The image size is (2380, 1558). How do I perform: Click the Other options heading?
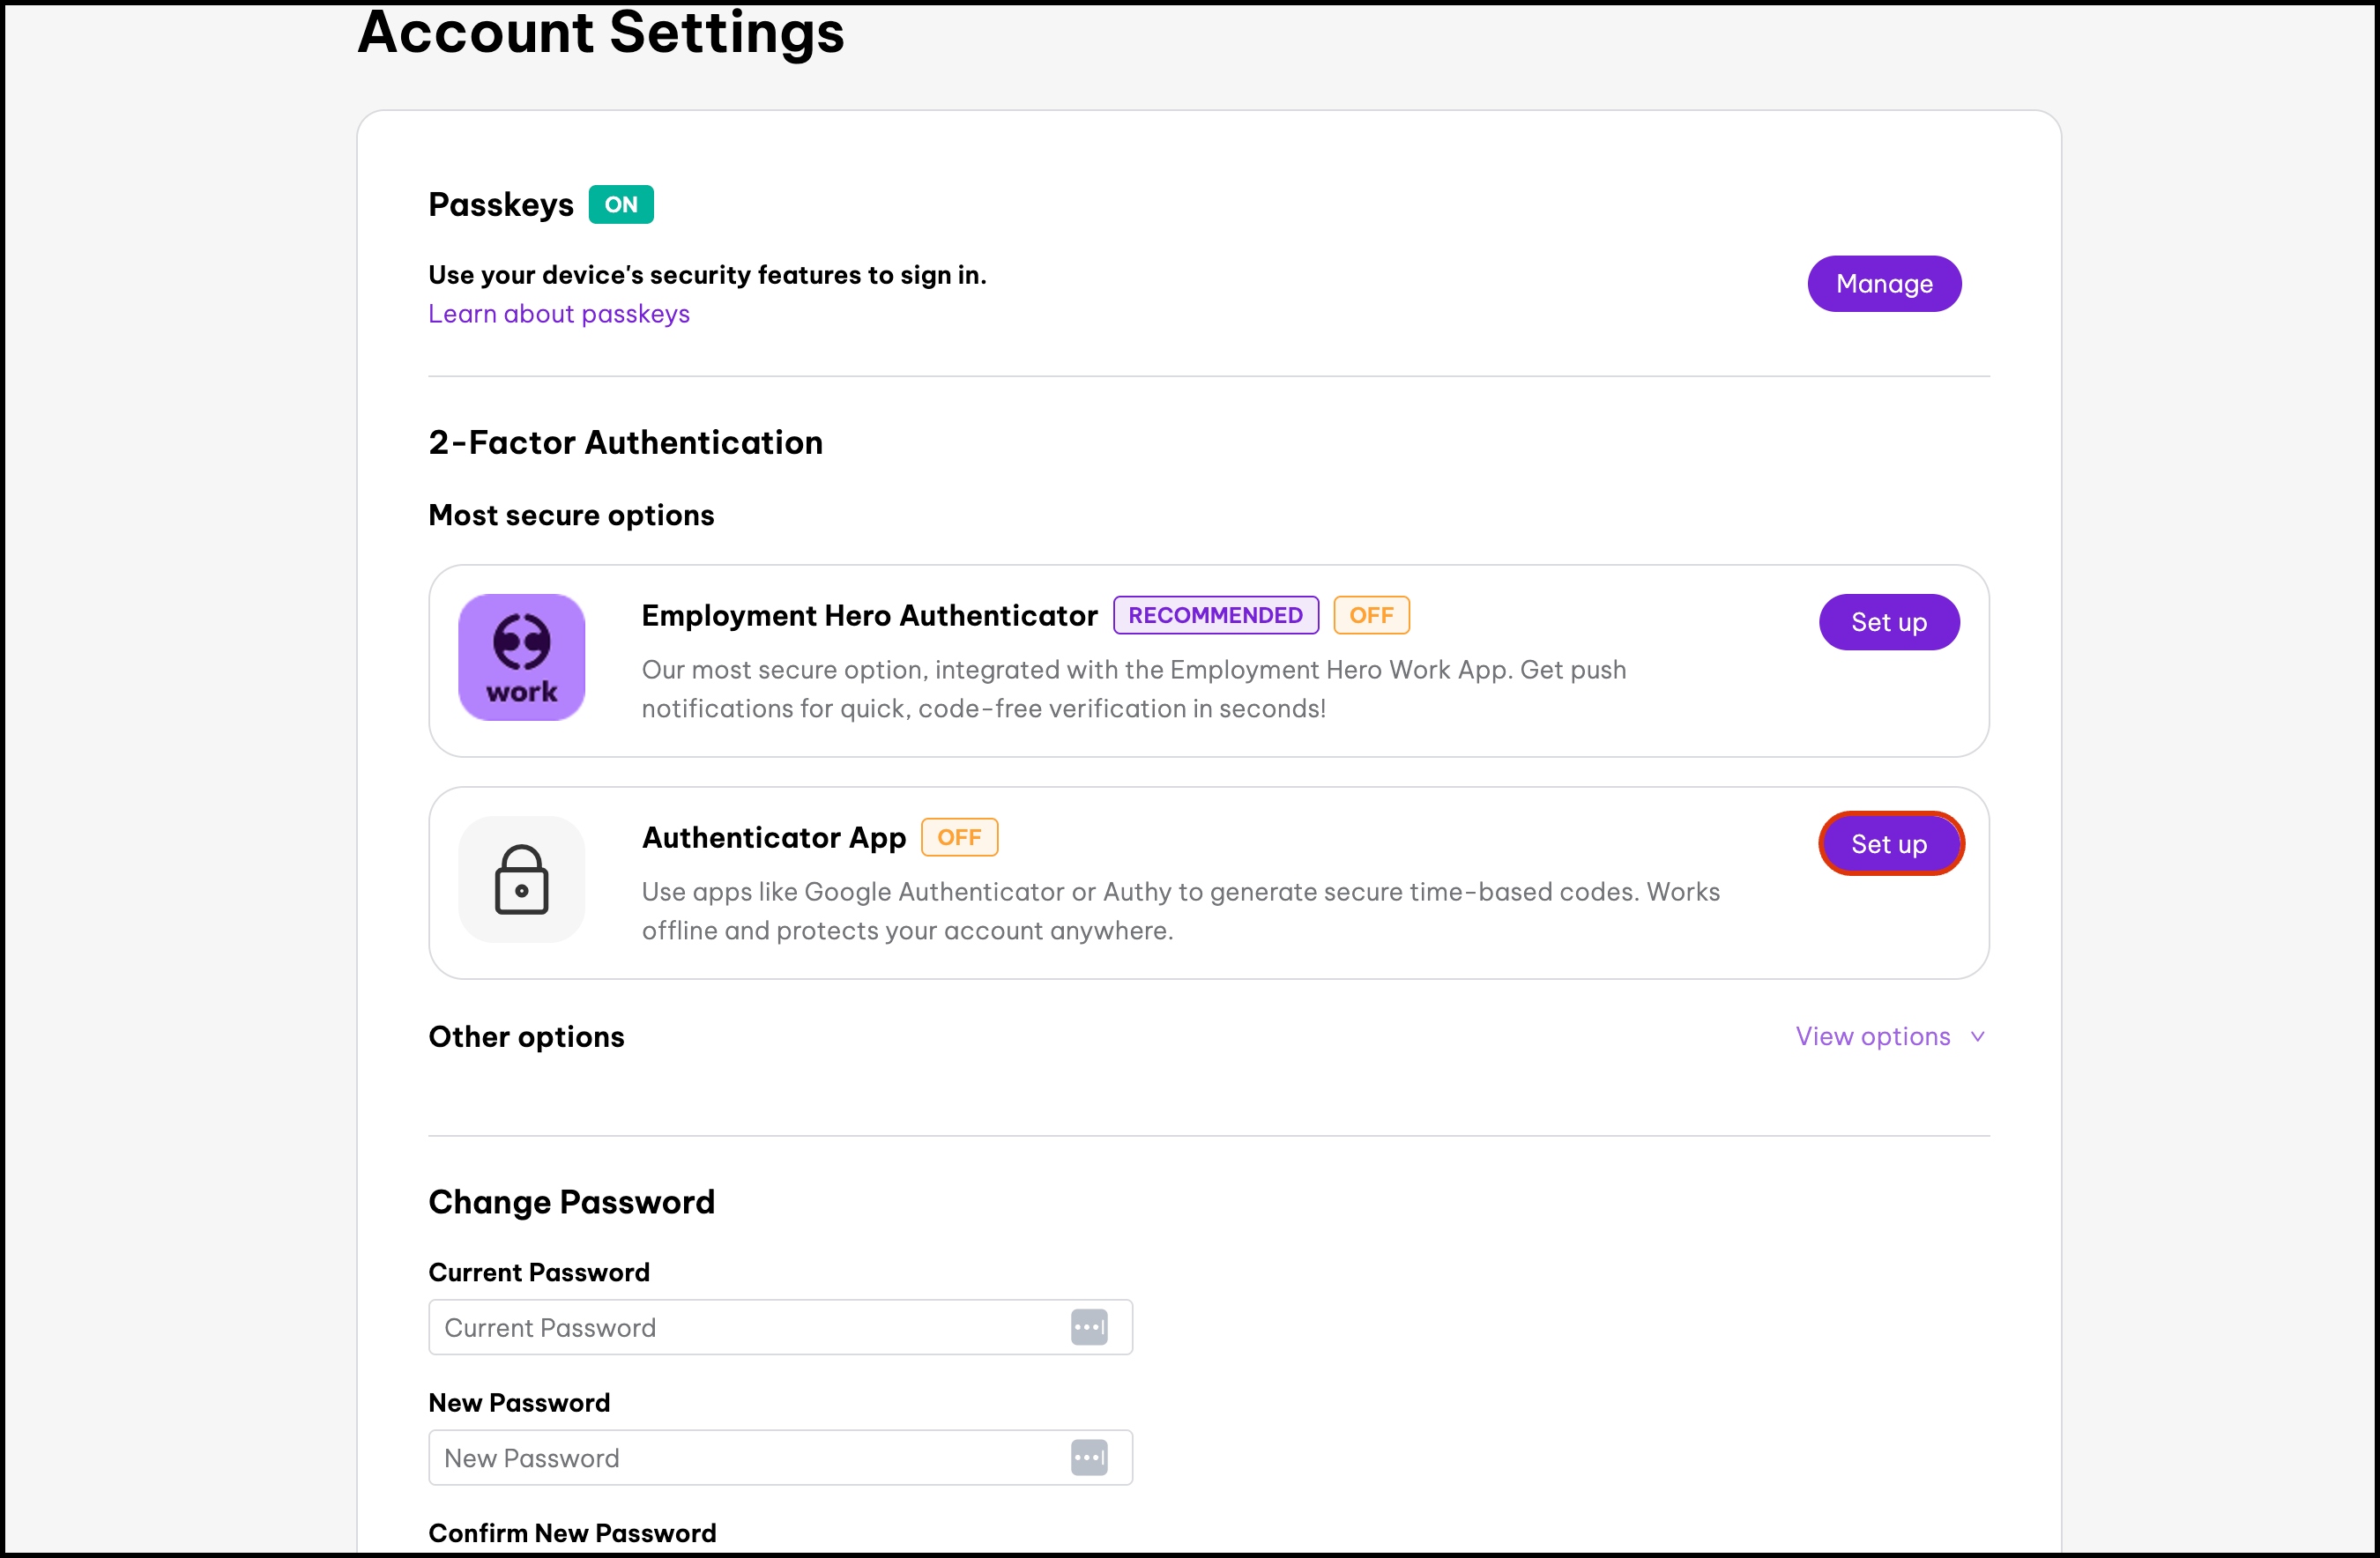(526, 1036)
